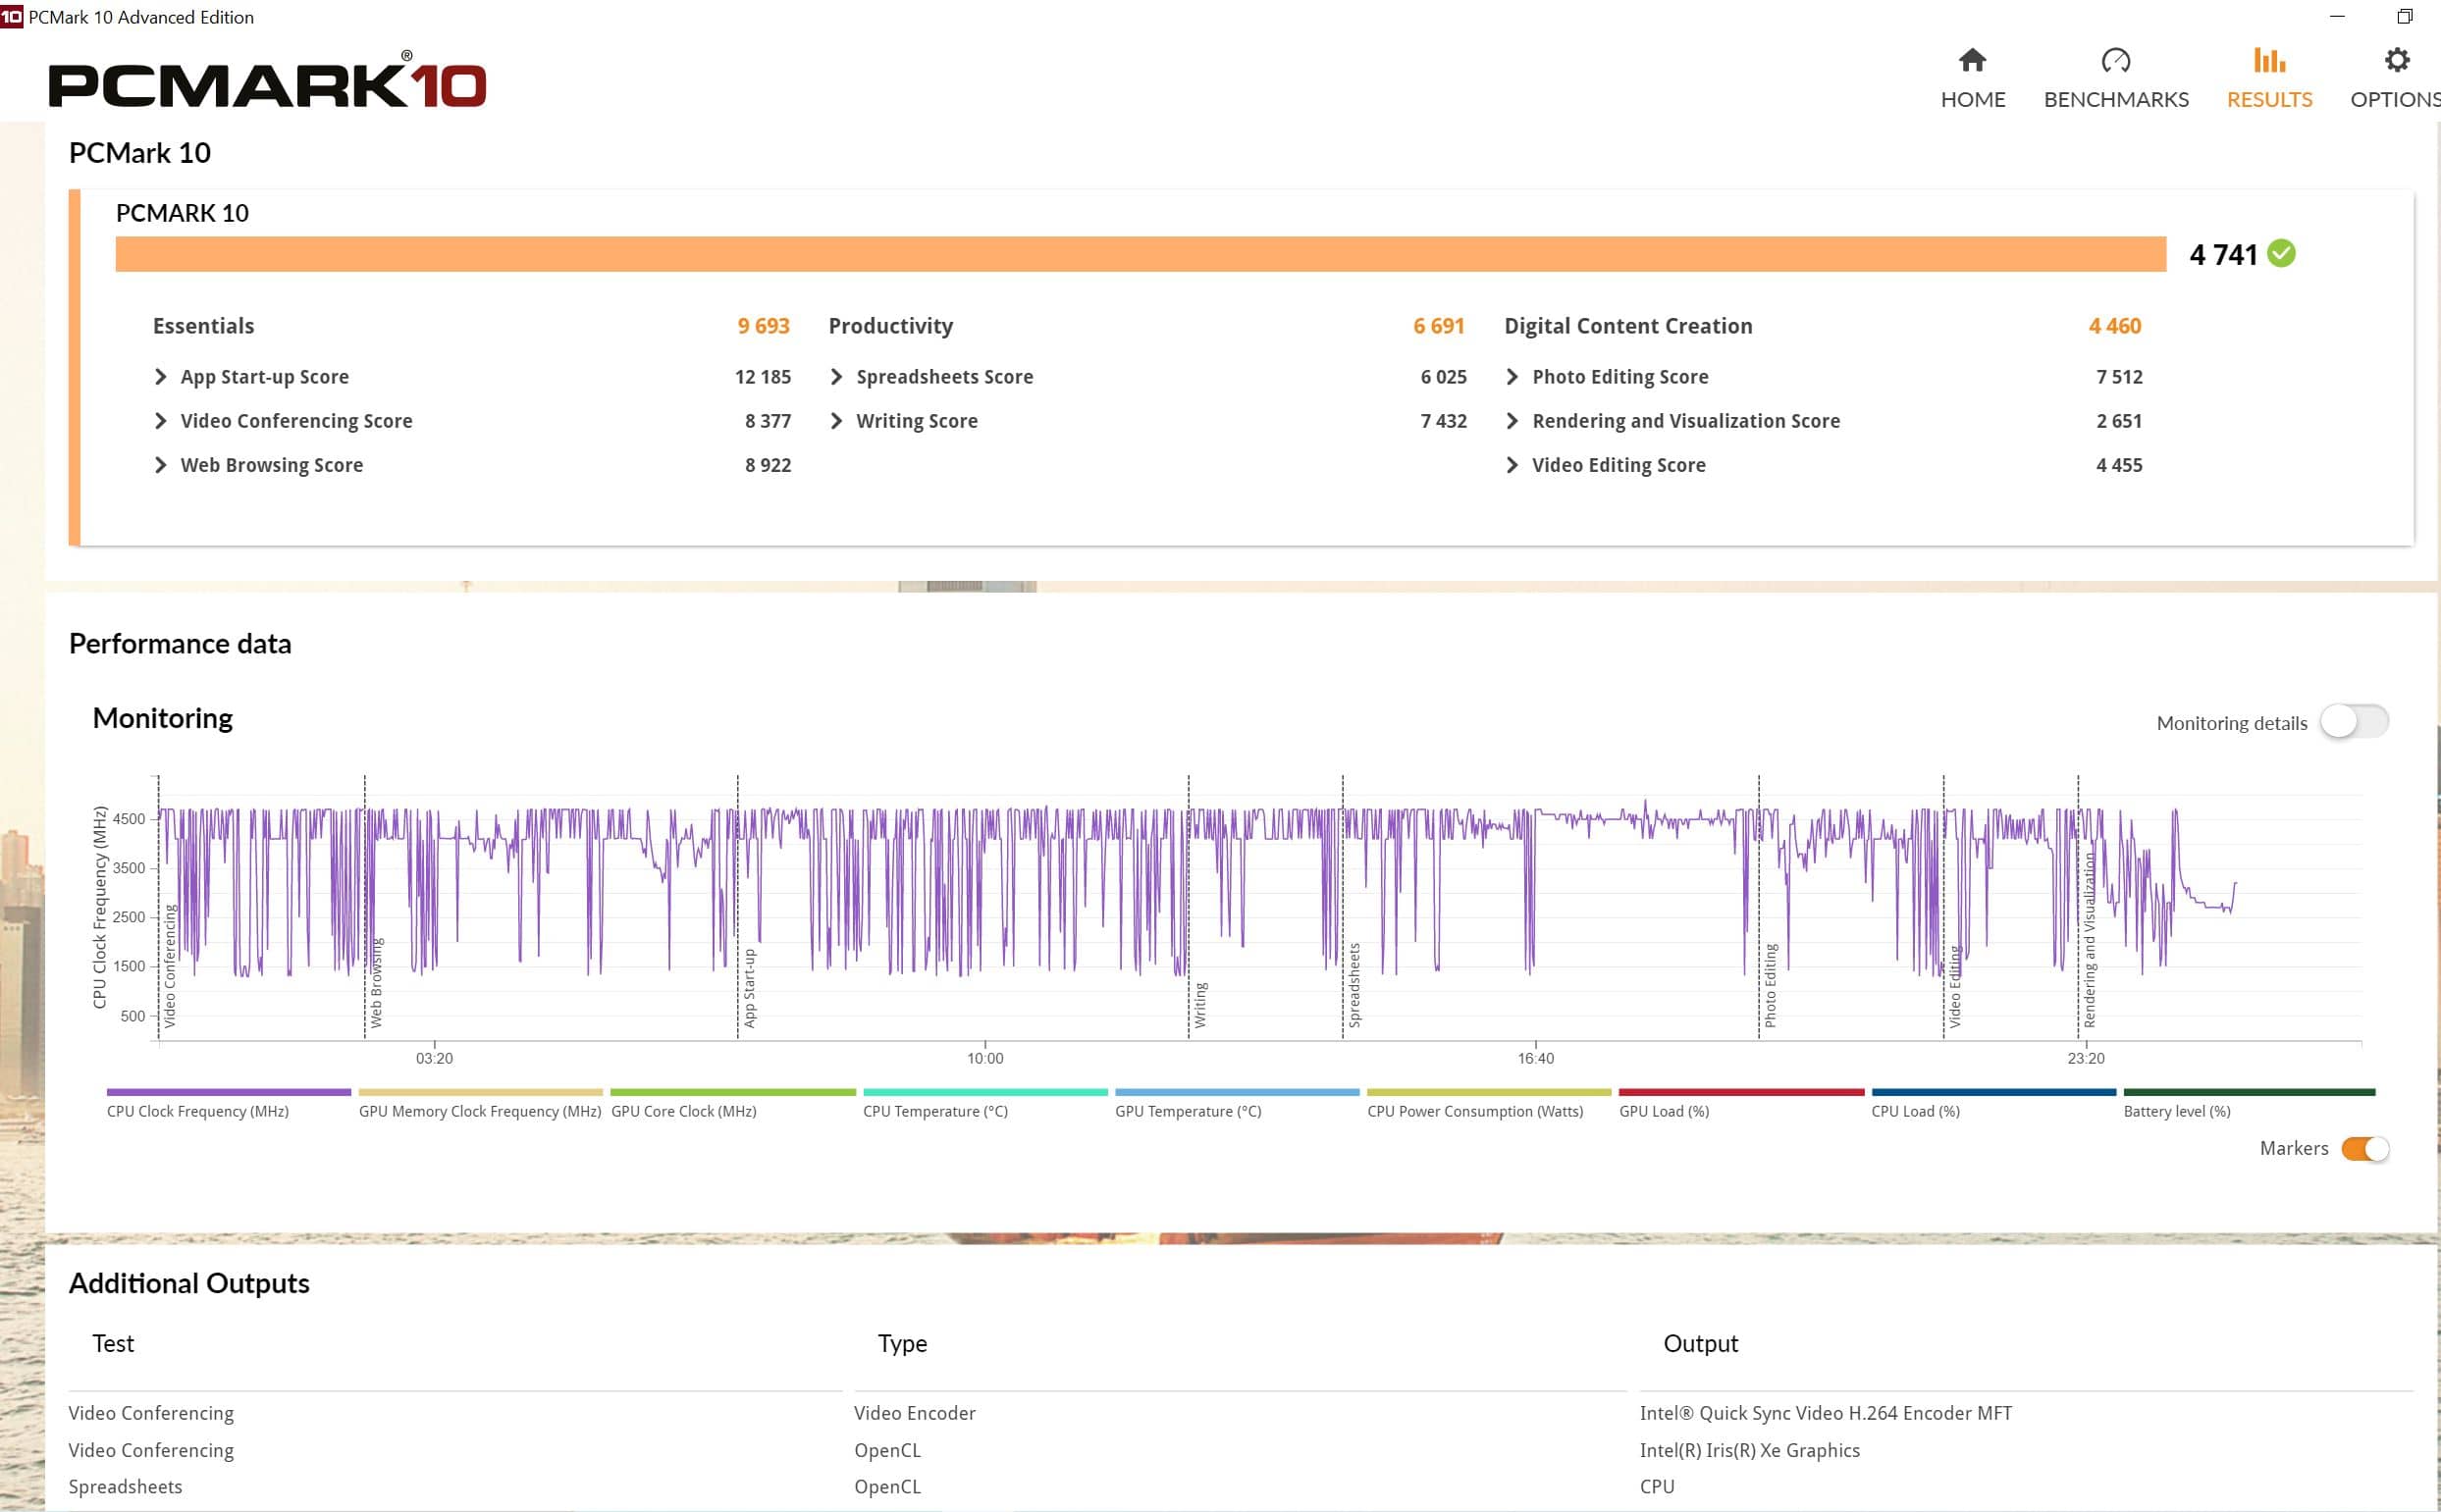
Task: Click the Productivity group heading
Action: (890, 326)
